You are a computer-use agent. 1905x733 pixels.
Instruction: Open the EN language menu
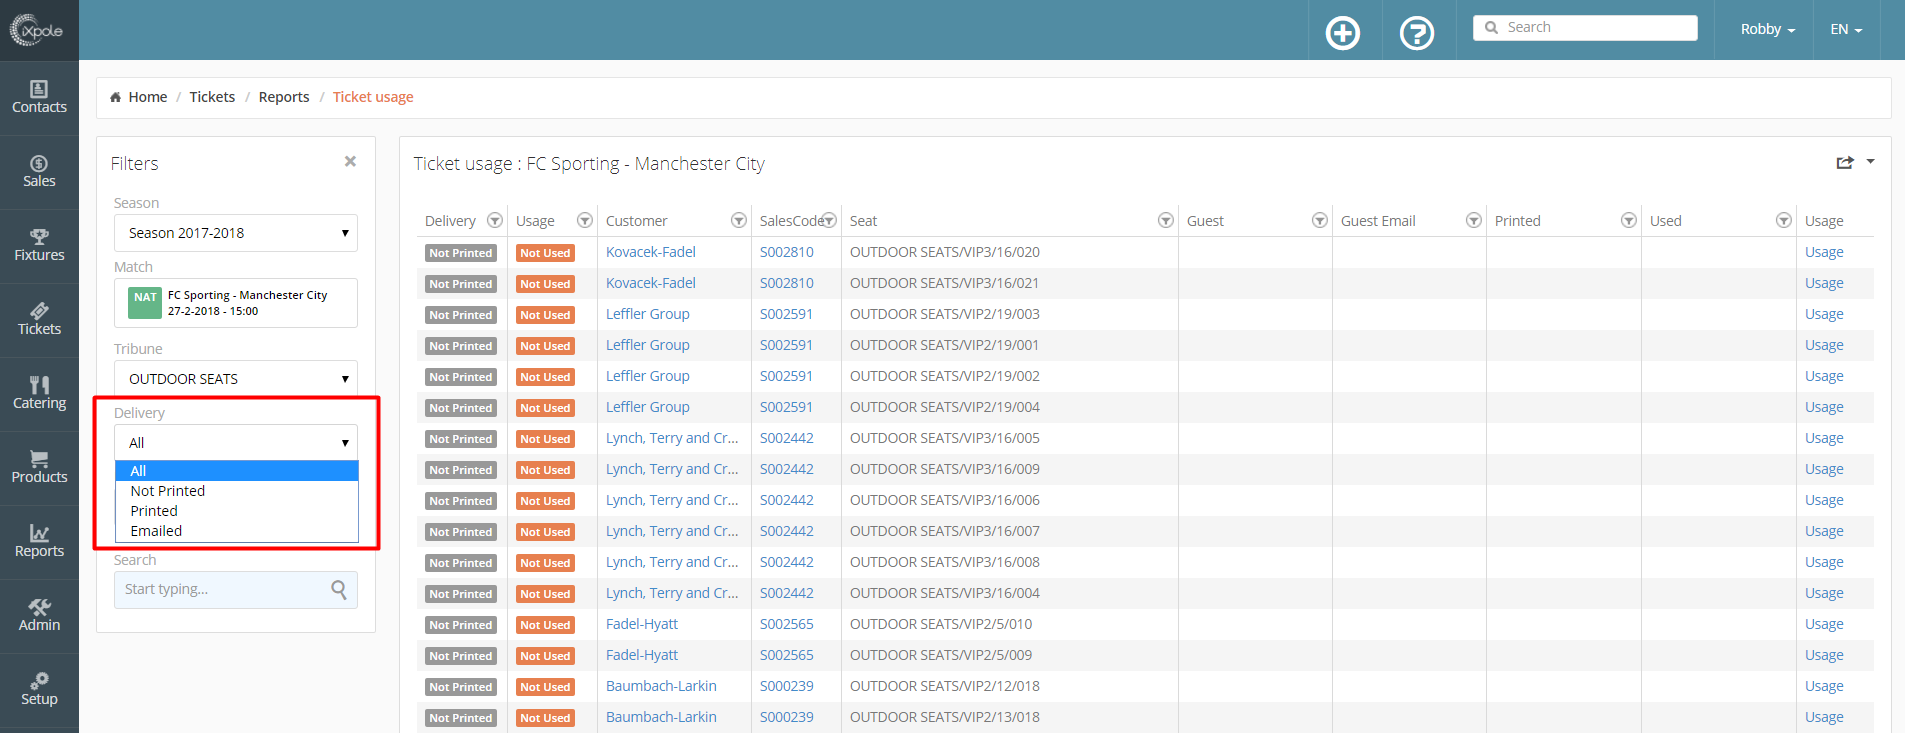(1846, 29)
